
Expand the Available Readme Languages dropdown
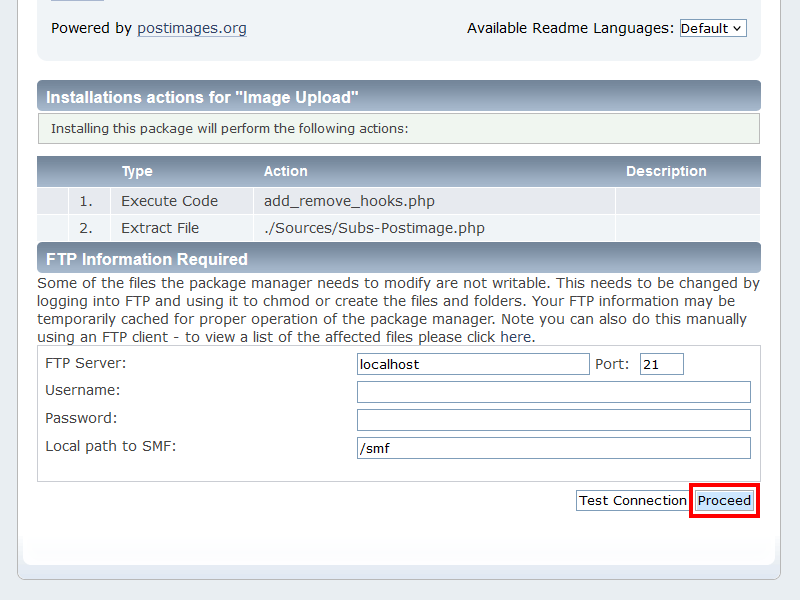coord(712,29)
